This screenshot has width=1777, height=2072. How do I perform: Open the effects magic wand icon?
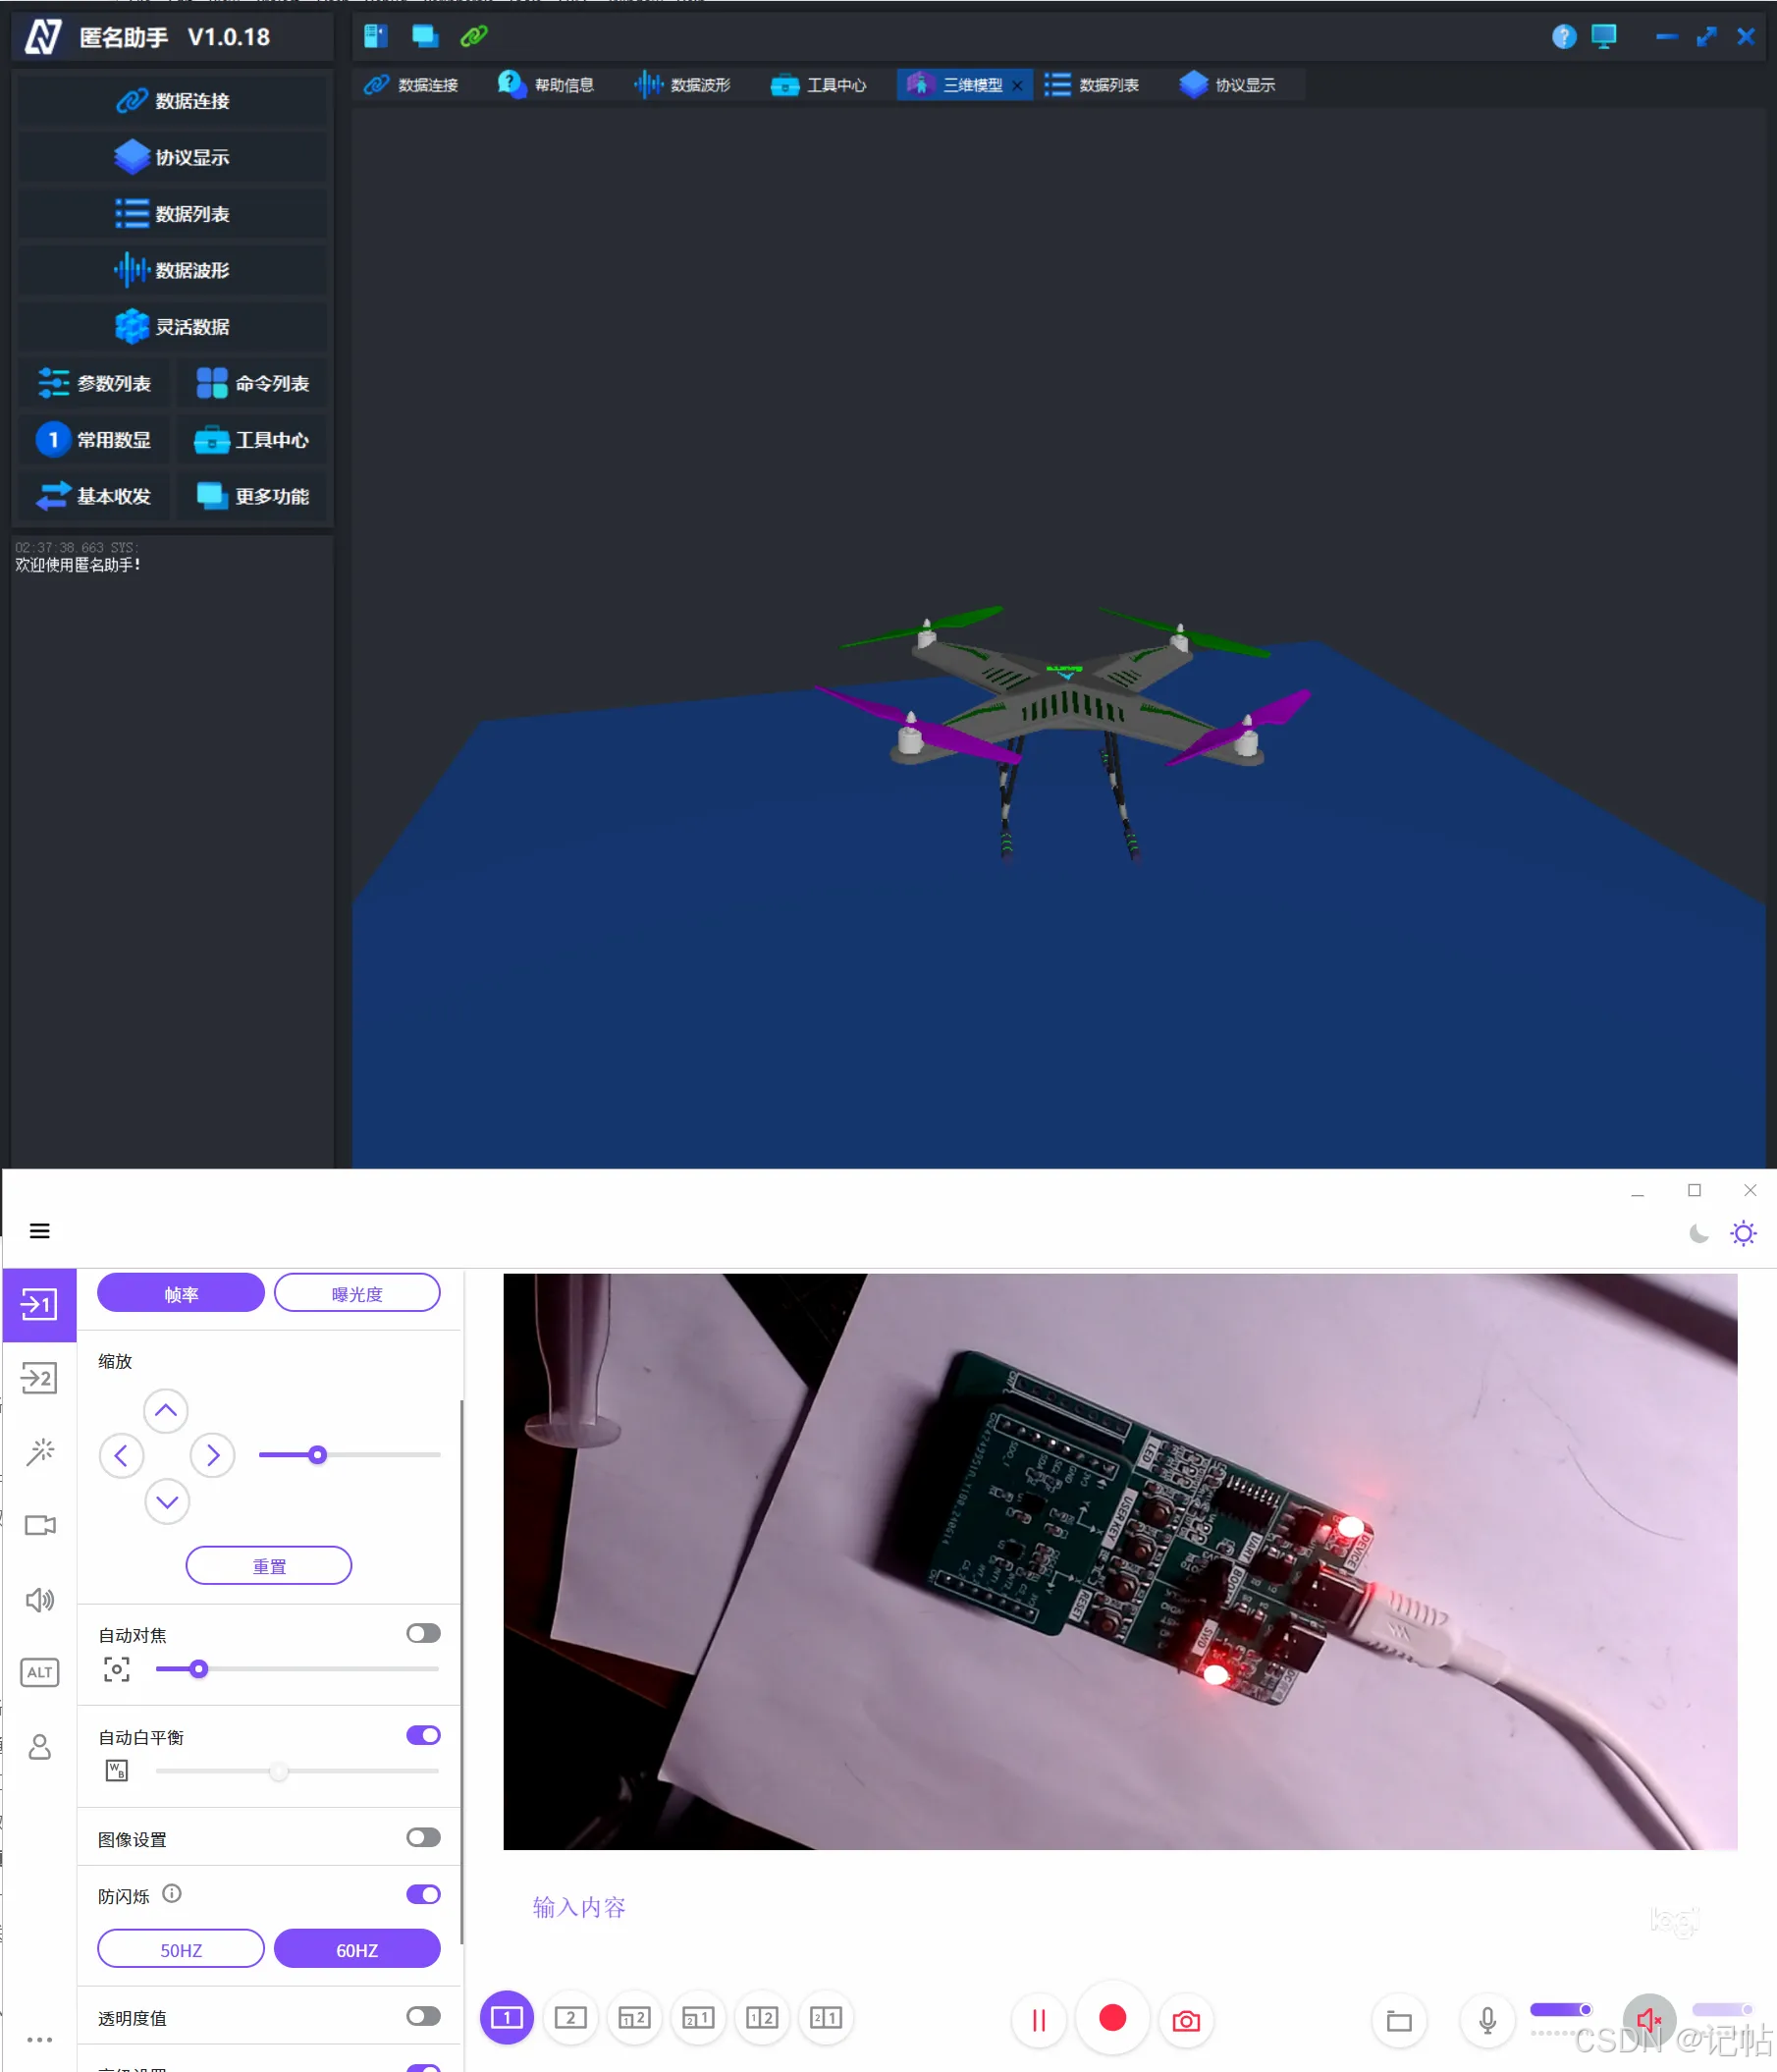tap(39, 1452)
